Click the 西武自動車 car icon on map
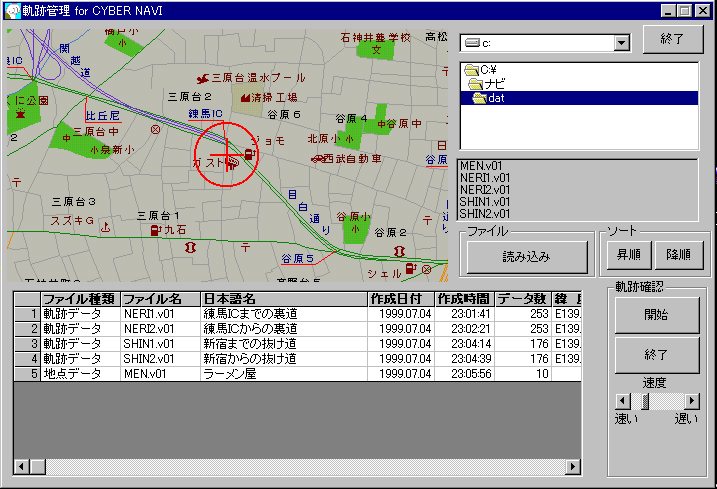The width and height of the screenshot is (717, 489). coord(317,159)
